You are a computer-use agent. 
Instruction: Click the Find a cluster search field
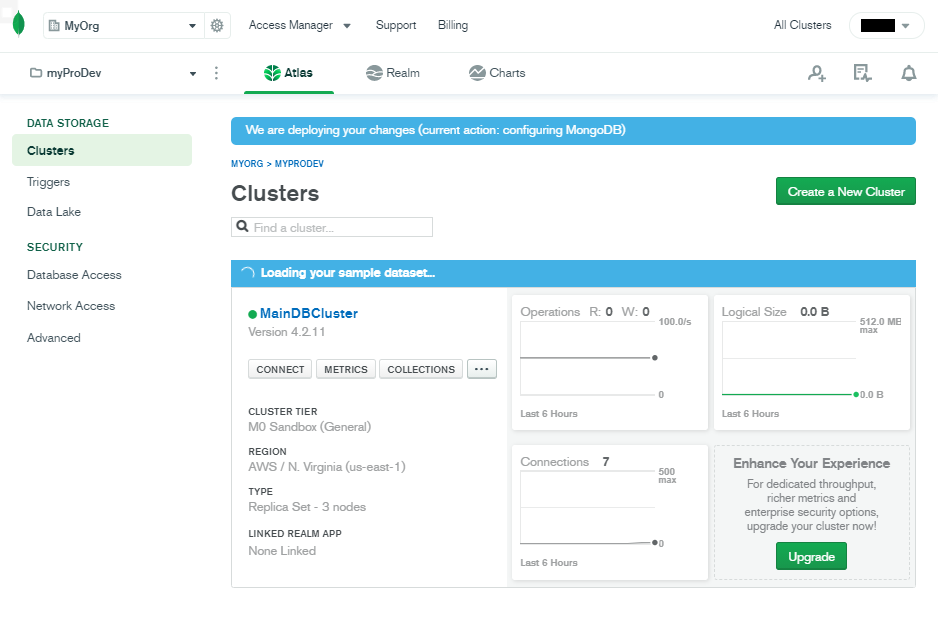click(x=340, y=227)
